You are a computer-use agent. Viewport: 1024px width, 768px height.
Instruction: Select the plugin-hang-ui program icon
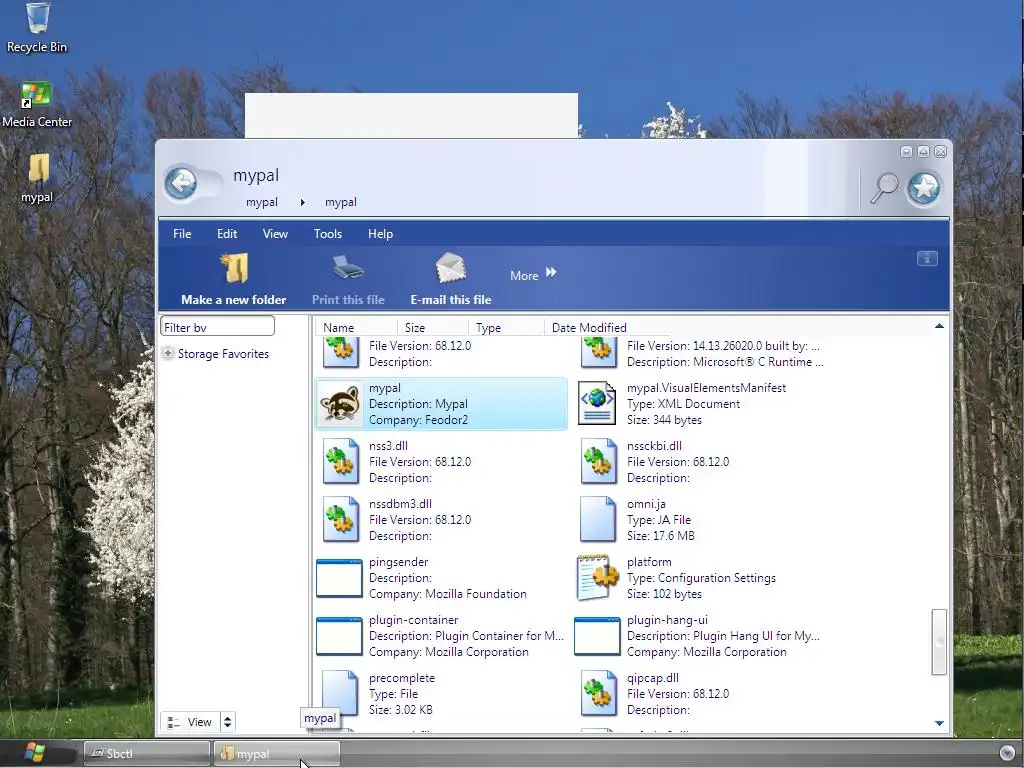[x=597, y=636]
